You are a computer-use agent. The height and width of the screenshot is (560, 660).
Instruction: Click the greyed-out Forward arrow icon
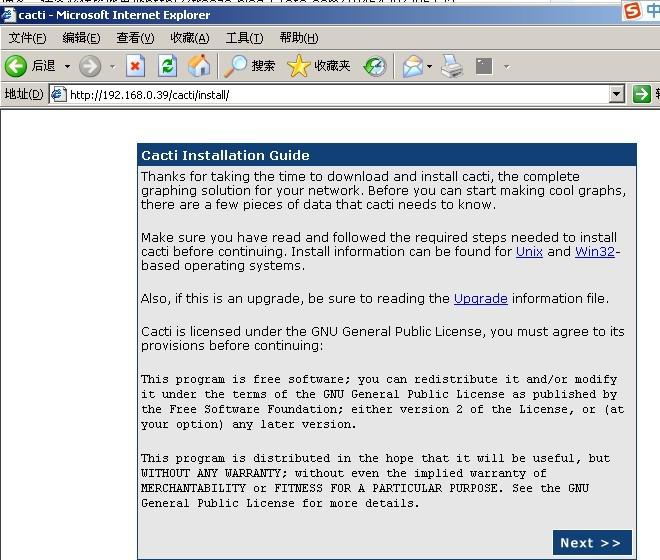[x=90, y=66]
